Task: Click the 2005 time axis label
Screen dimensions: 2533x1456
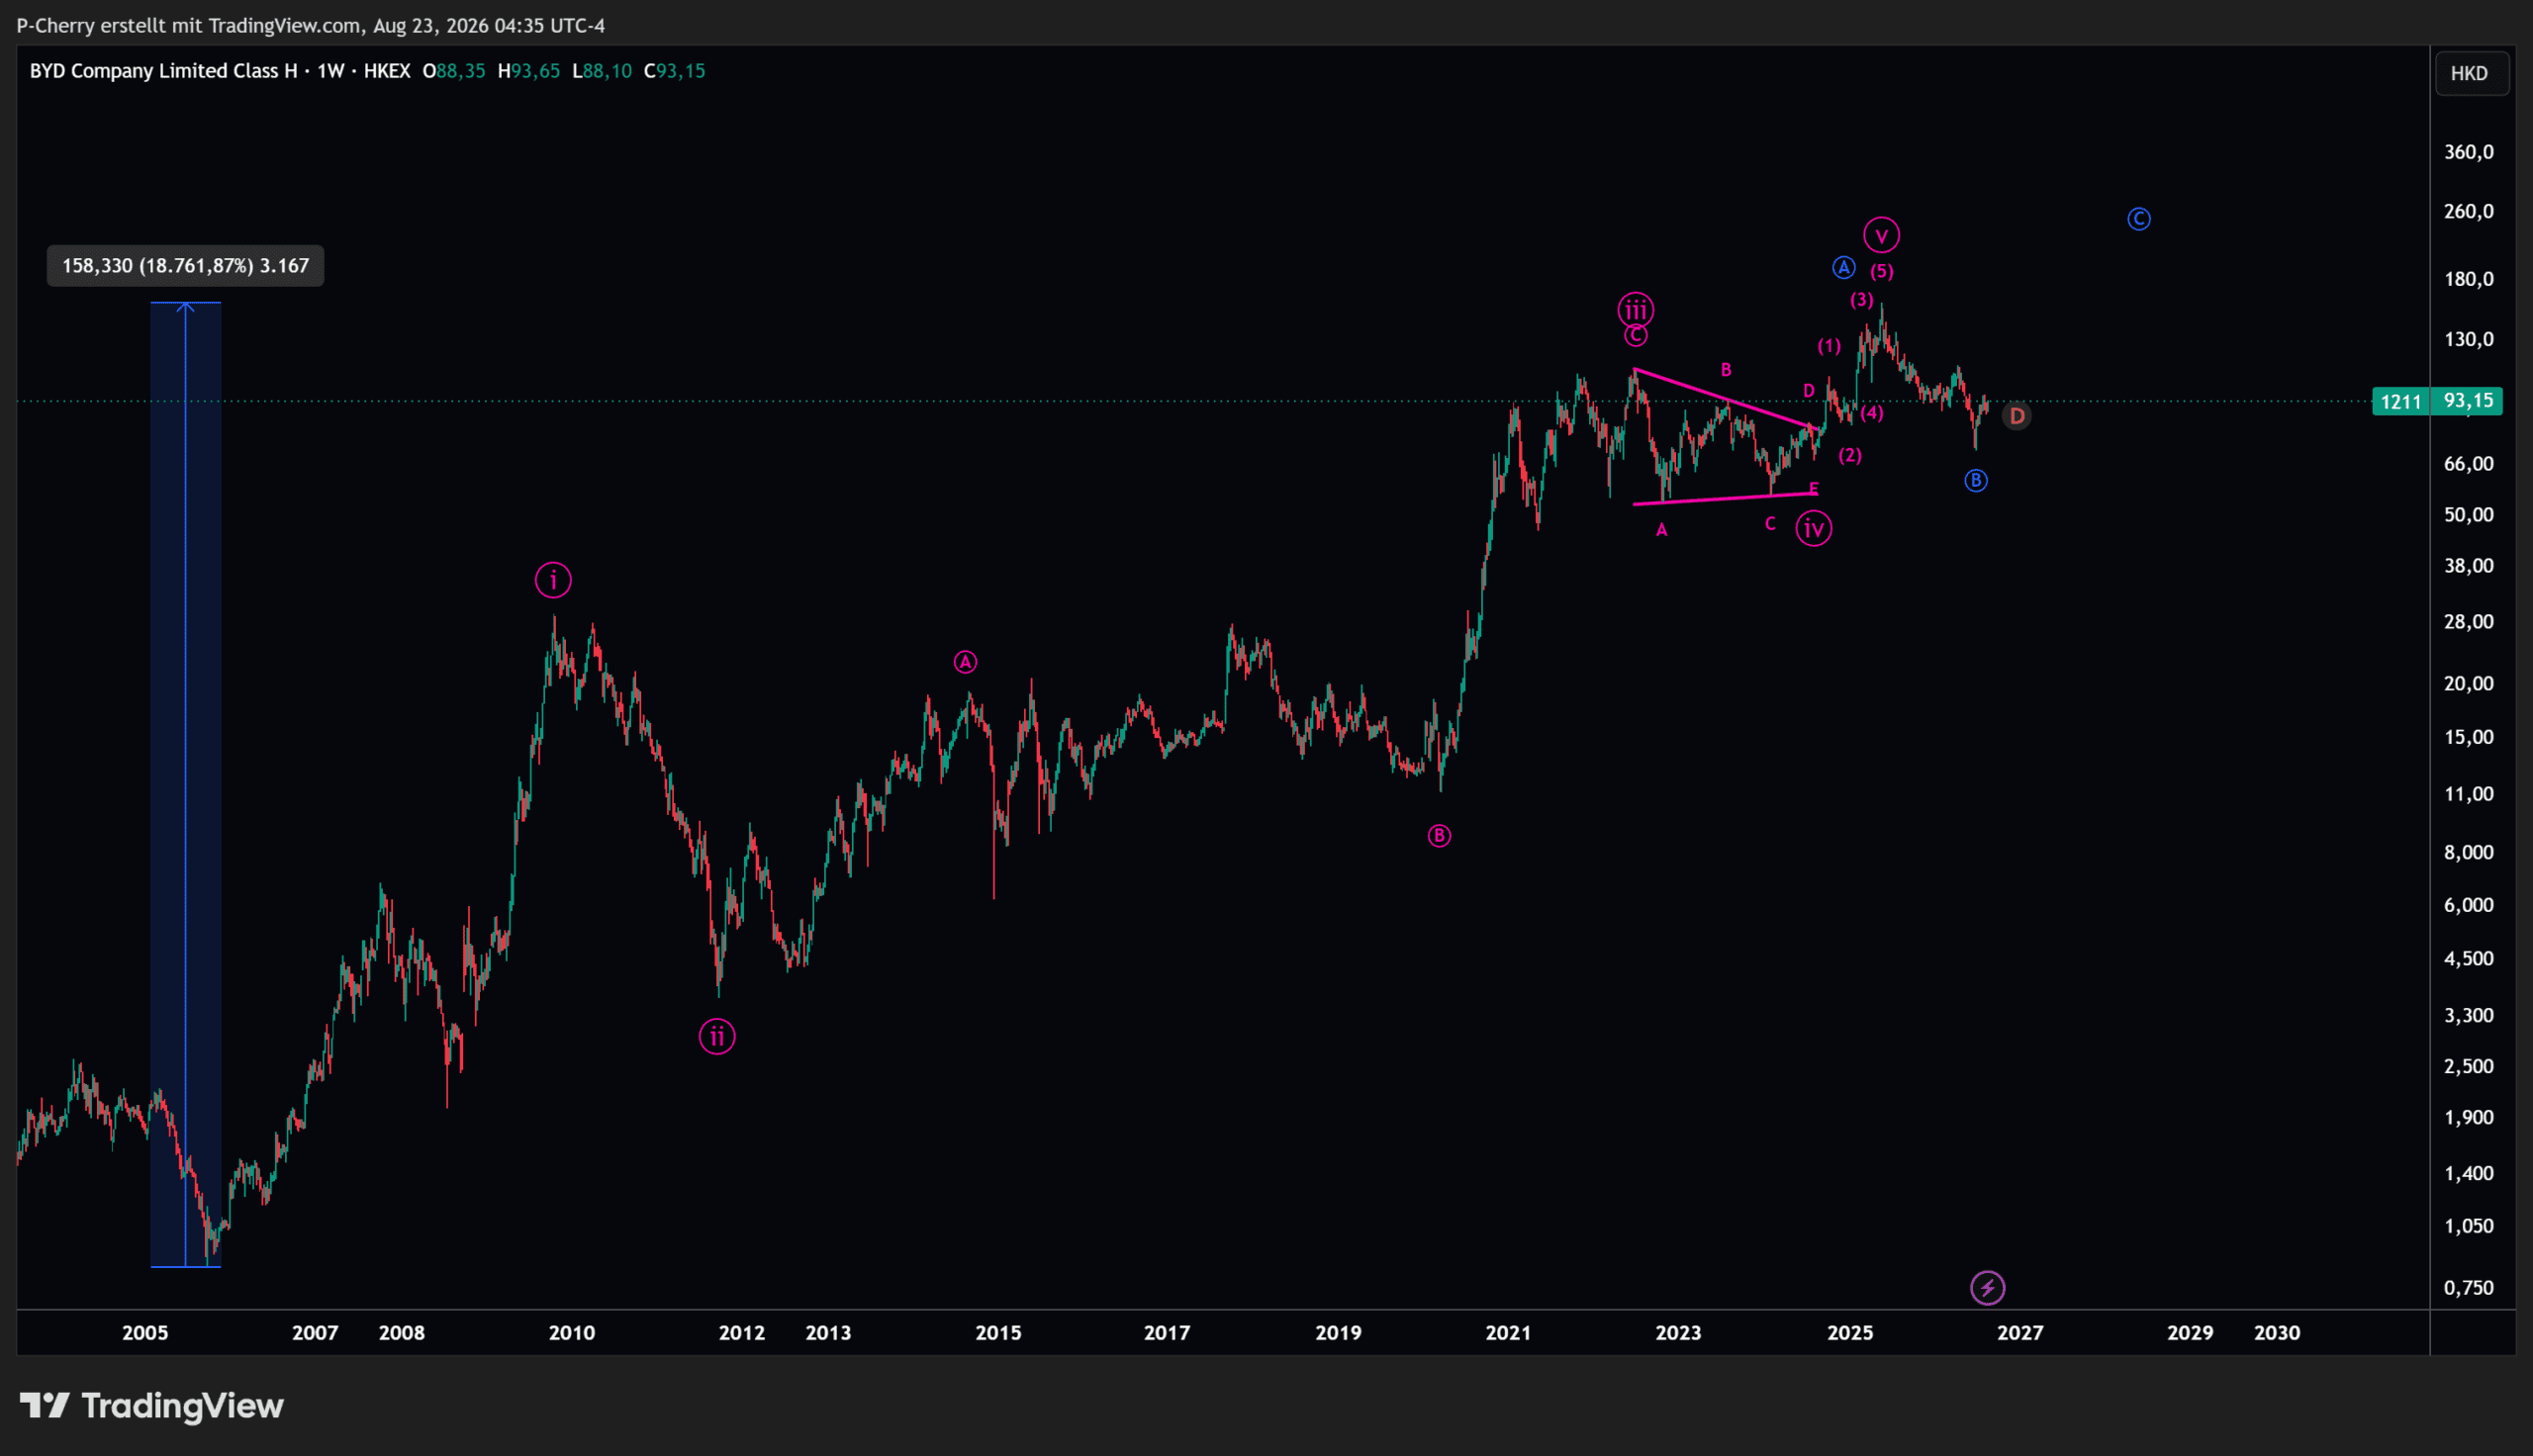Action: pos(145,1333)
